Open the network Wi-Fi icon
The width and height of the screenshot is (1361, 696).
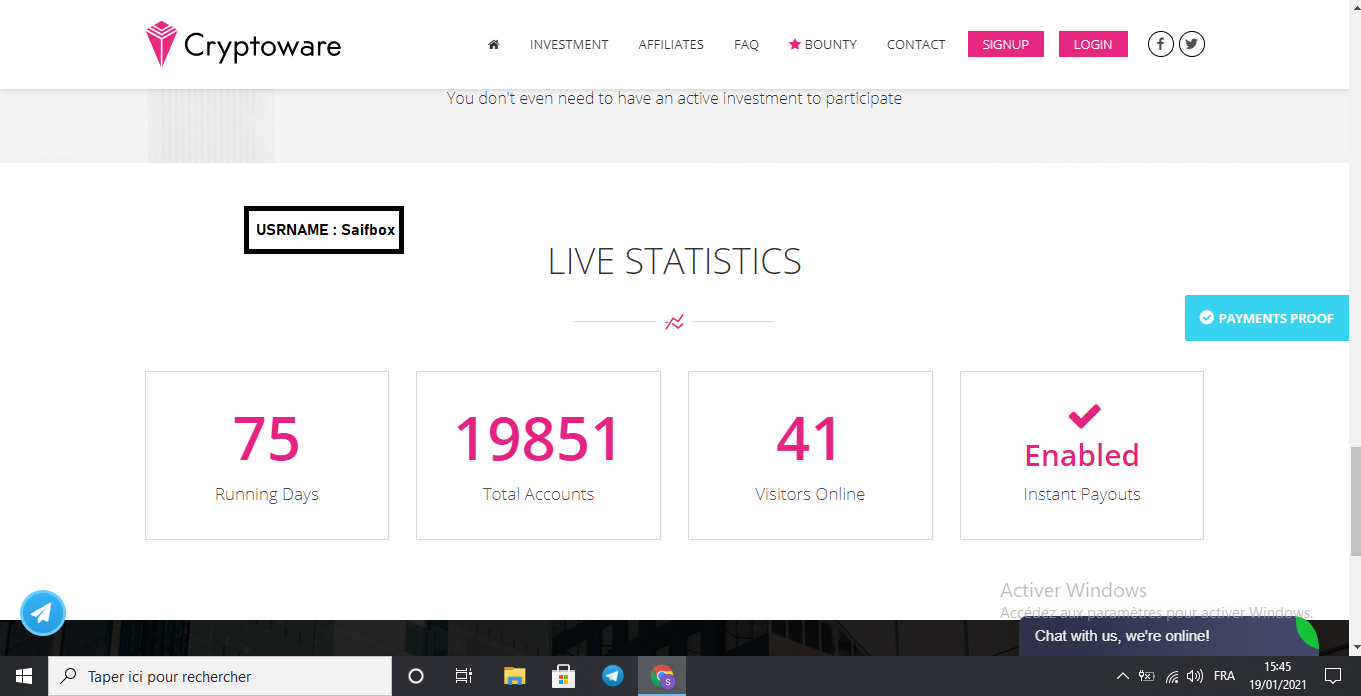pos(1172,676)
